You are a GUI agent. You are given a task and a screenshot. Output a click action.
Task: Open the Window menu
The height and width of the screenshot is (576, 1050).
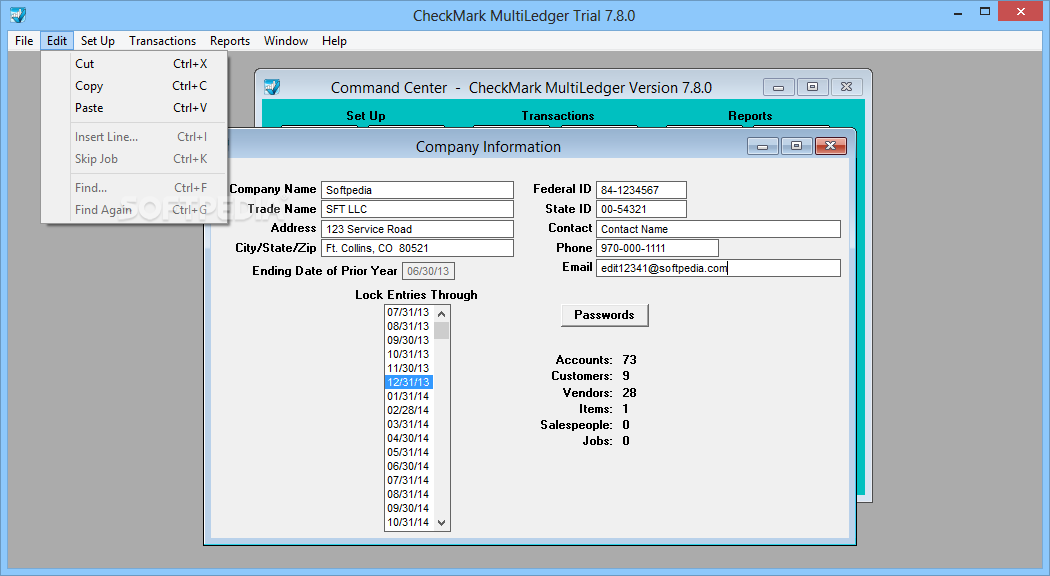tap(286, 41)
